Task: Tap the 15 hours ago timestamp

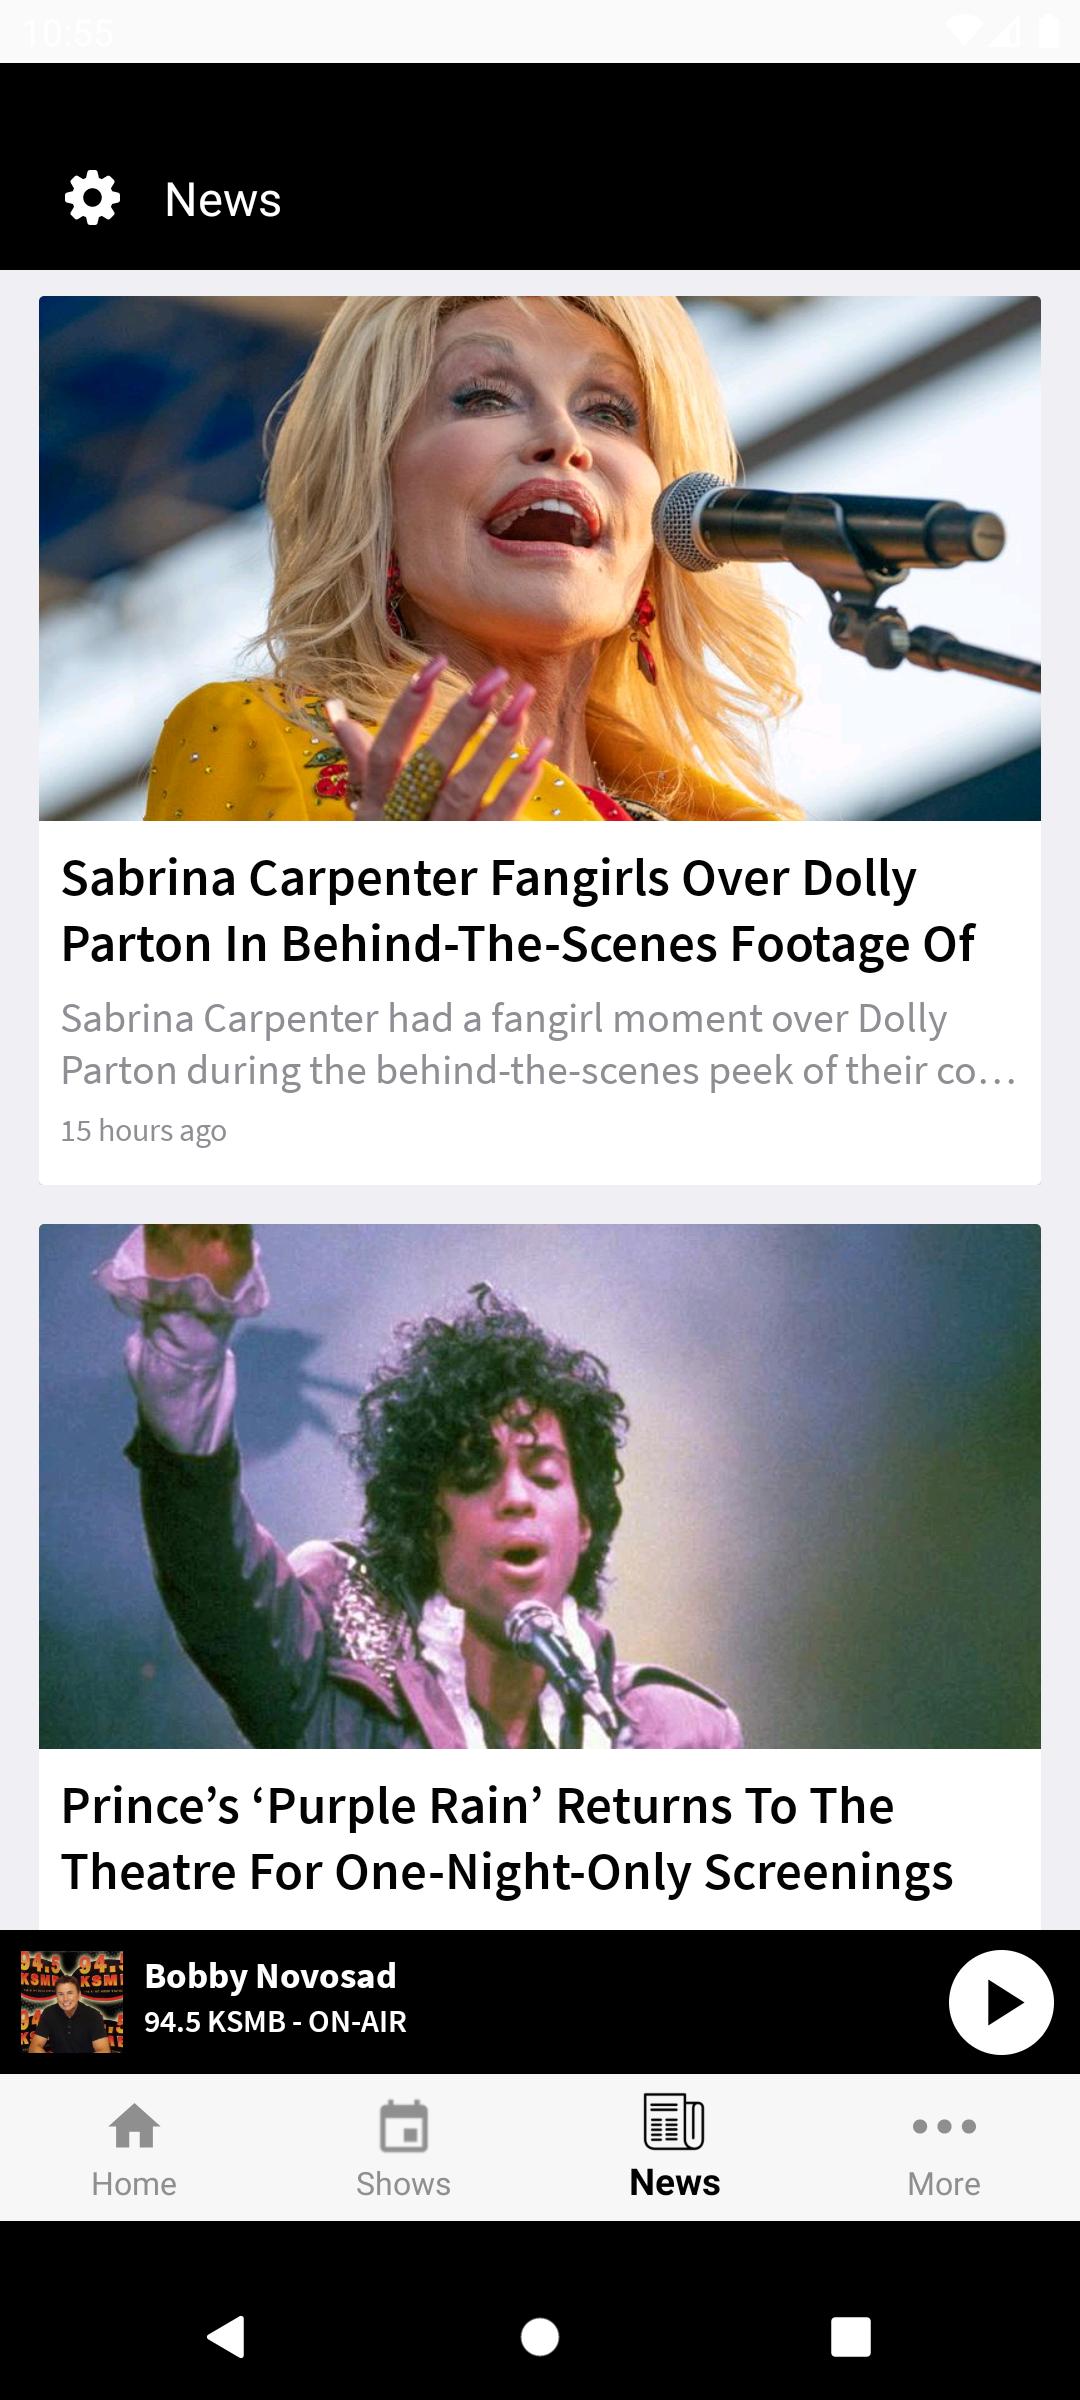Action: [144, 1131]
